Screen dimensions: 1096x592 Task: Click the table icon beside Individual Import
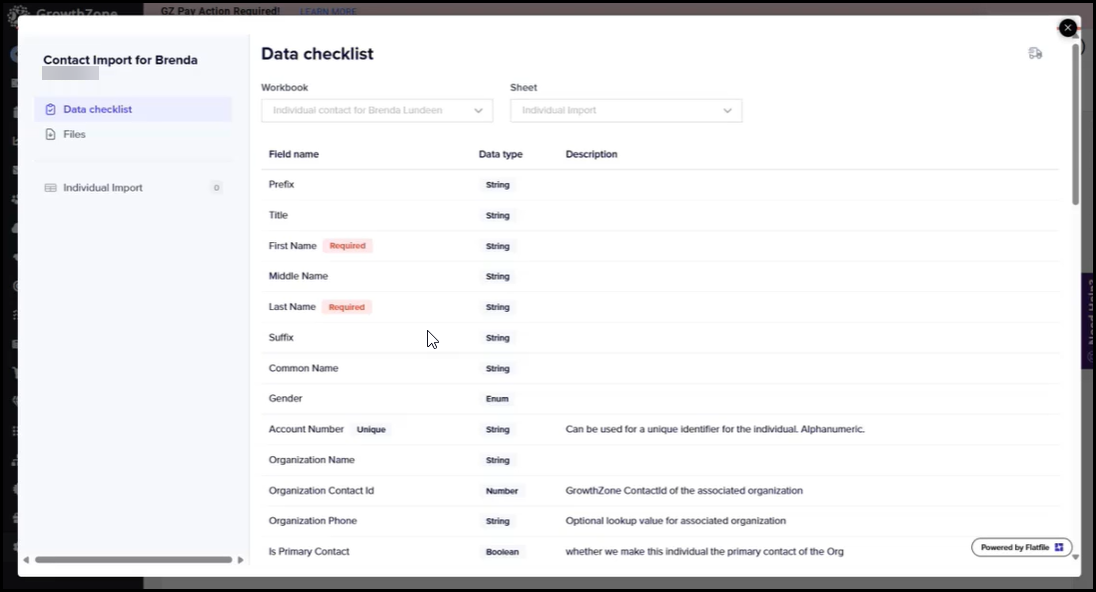pyautogui.click(x=50, y=188)
